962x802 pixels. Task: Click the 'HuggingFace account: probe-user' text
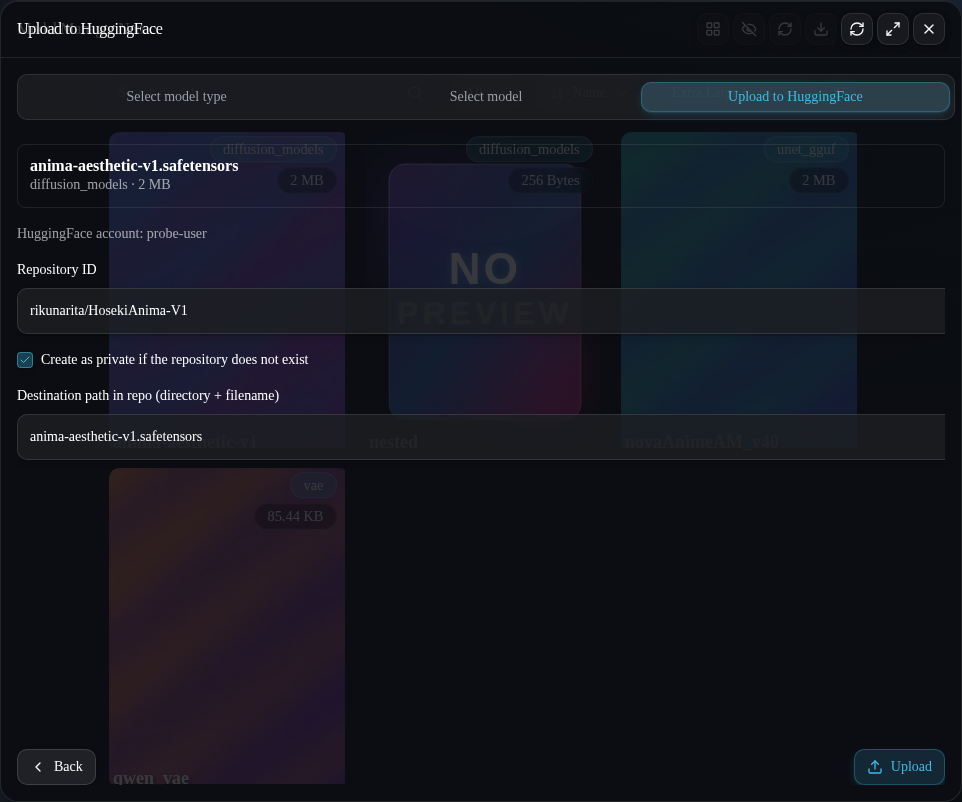coord(112,233)
